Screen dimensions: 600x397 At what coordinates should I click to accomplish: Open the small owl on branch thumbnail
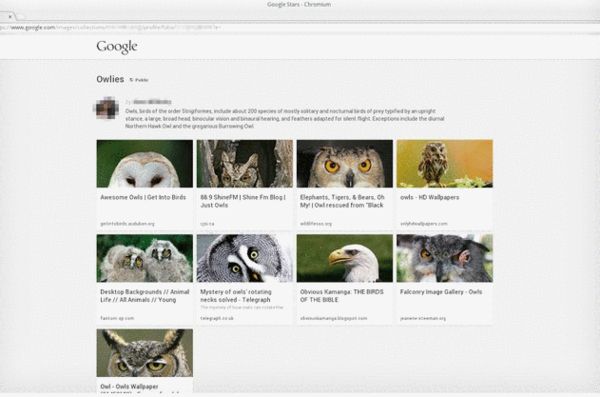pyautogui.click(x=445, y=163)
